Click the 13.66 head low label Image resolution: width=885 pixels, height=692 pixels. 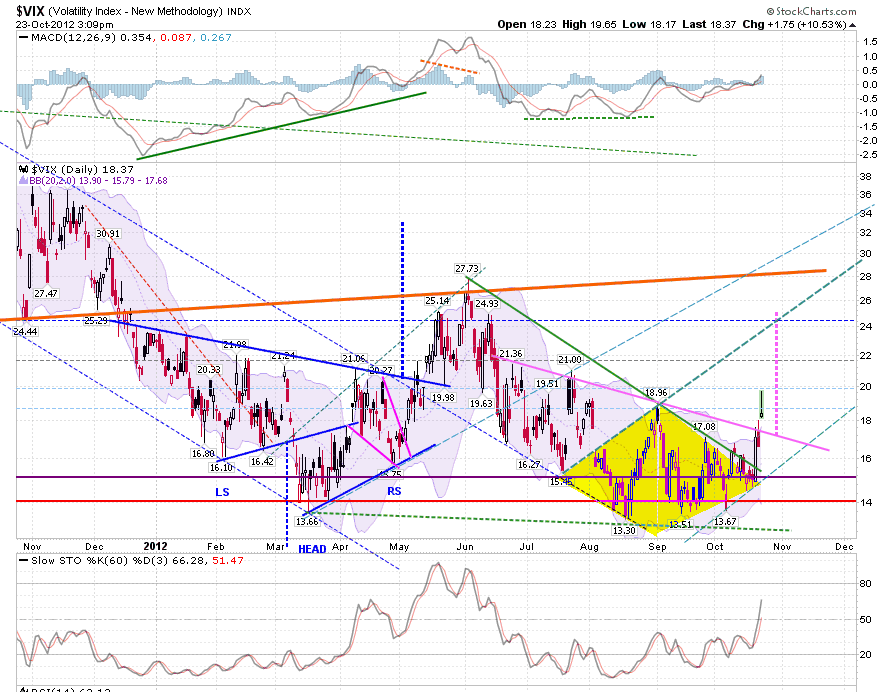pyautogui.click(x=307, y=522)
